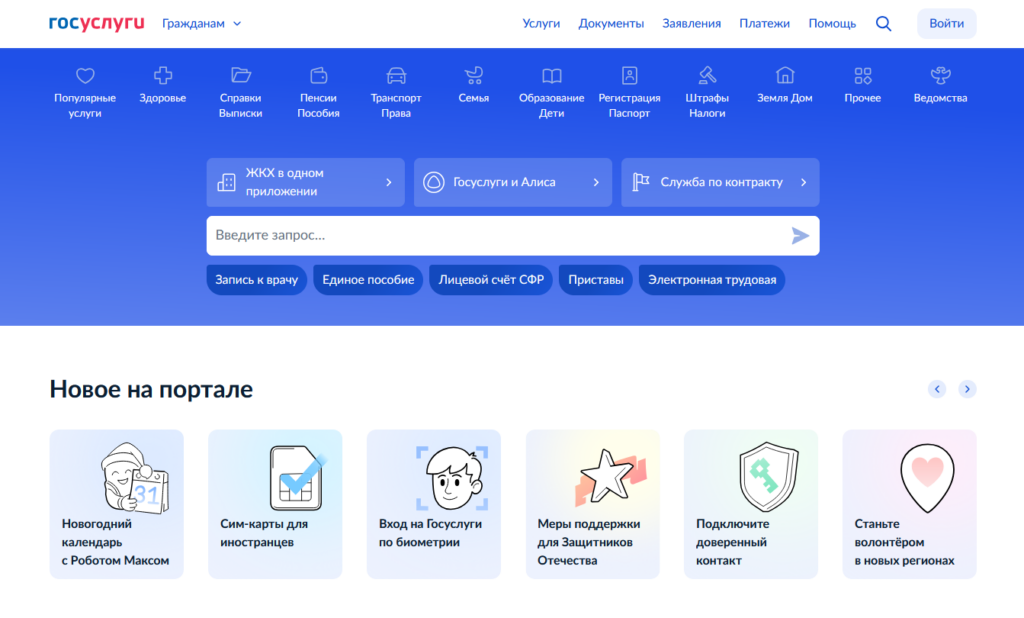1024x618 pixels.
Task: Show previous Новое на портале cards
Action: click(x=937, y=389)
